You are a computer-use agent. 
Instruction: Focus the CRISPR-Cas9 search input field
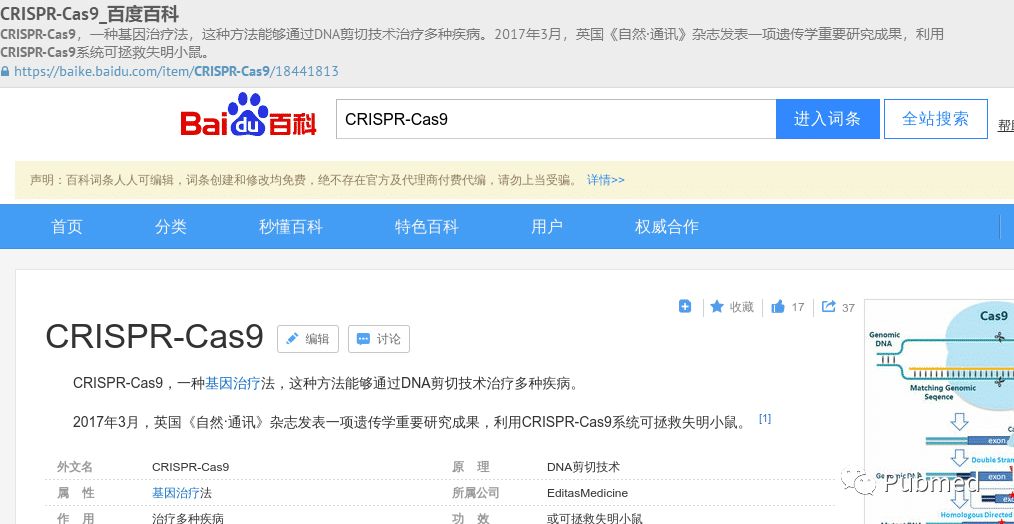click(x=556, y=118)
